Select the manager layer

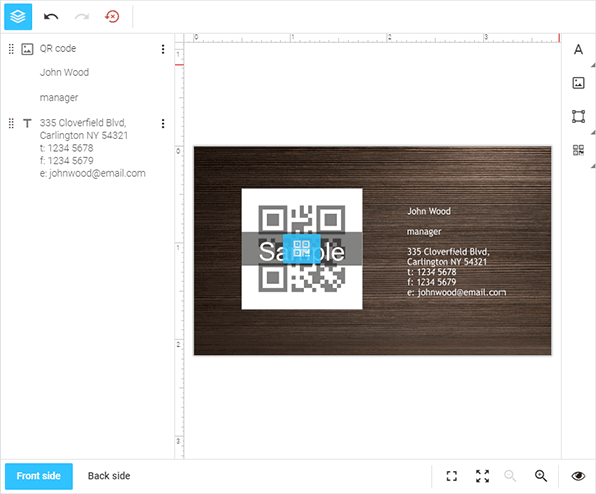click(59, 98)
